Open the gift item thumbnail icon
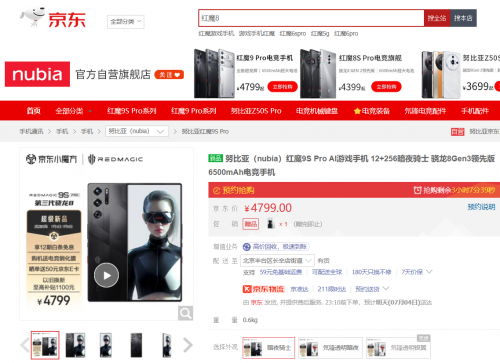500x363 pixels. [x=270, y=224]
